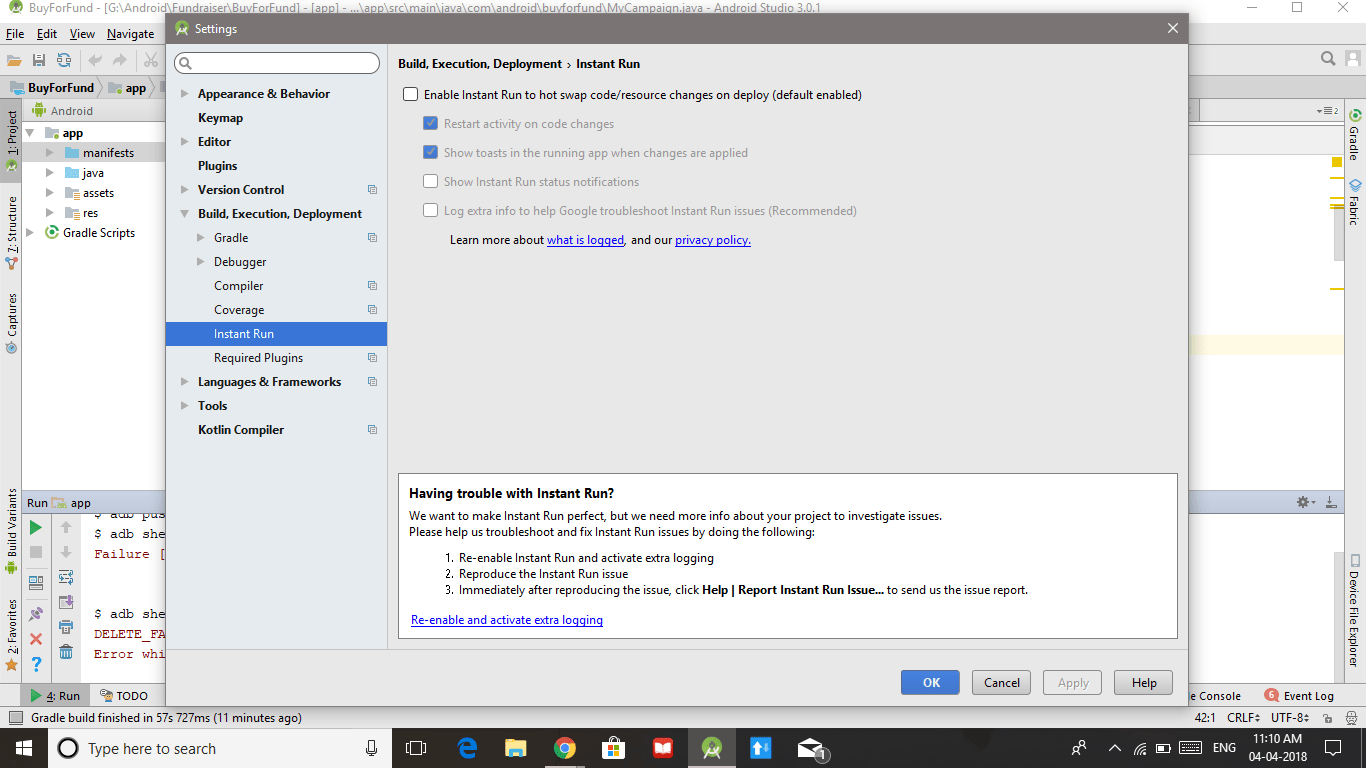This screenshot has width=1366, height=768.
Task: Select Keymap in the Settings sidebar
Action: click(x=220, y=117)
